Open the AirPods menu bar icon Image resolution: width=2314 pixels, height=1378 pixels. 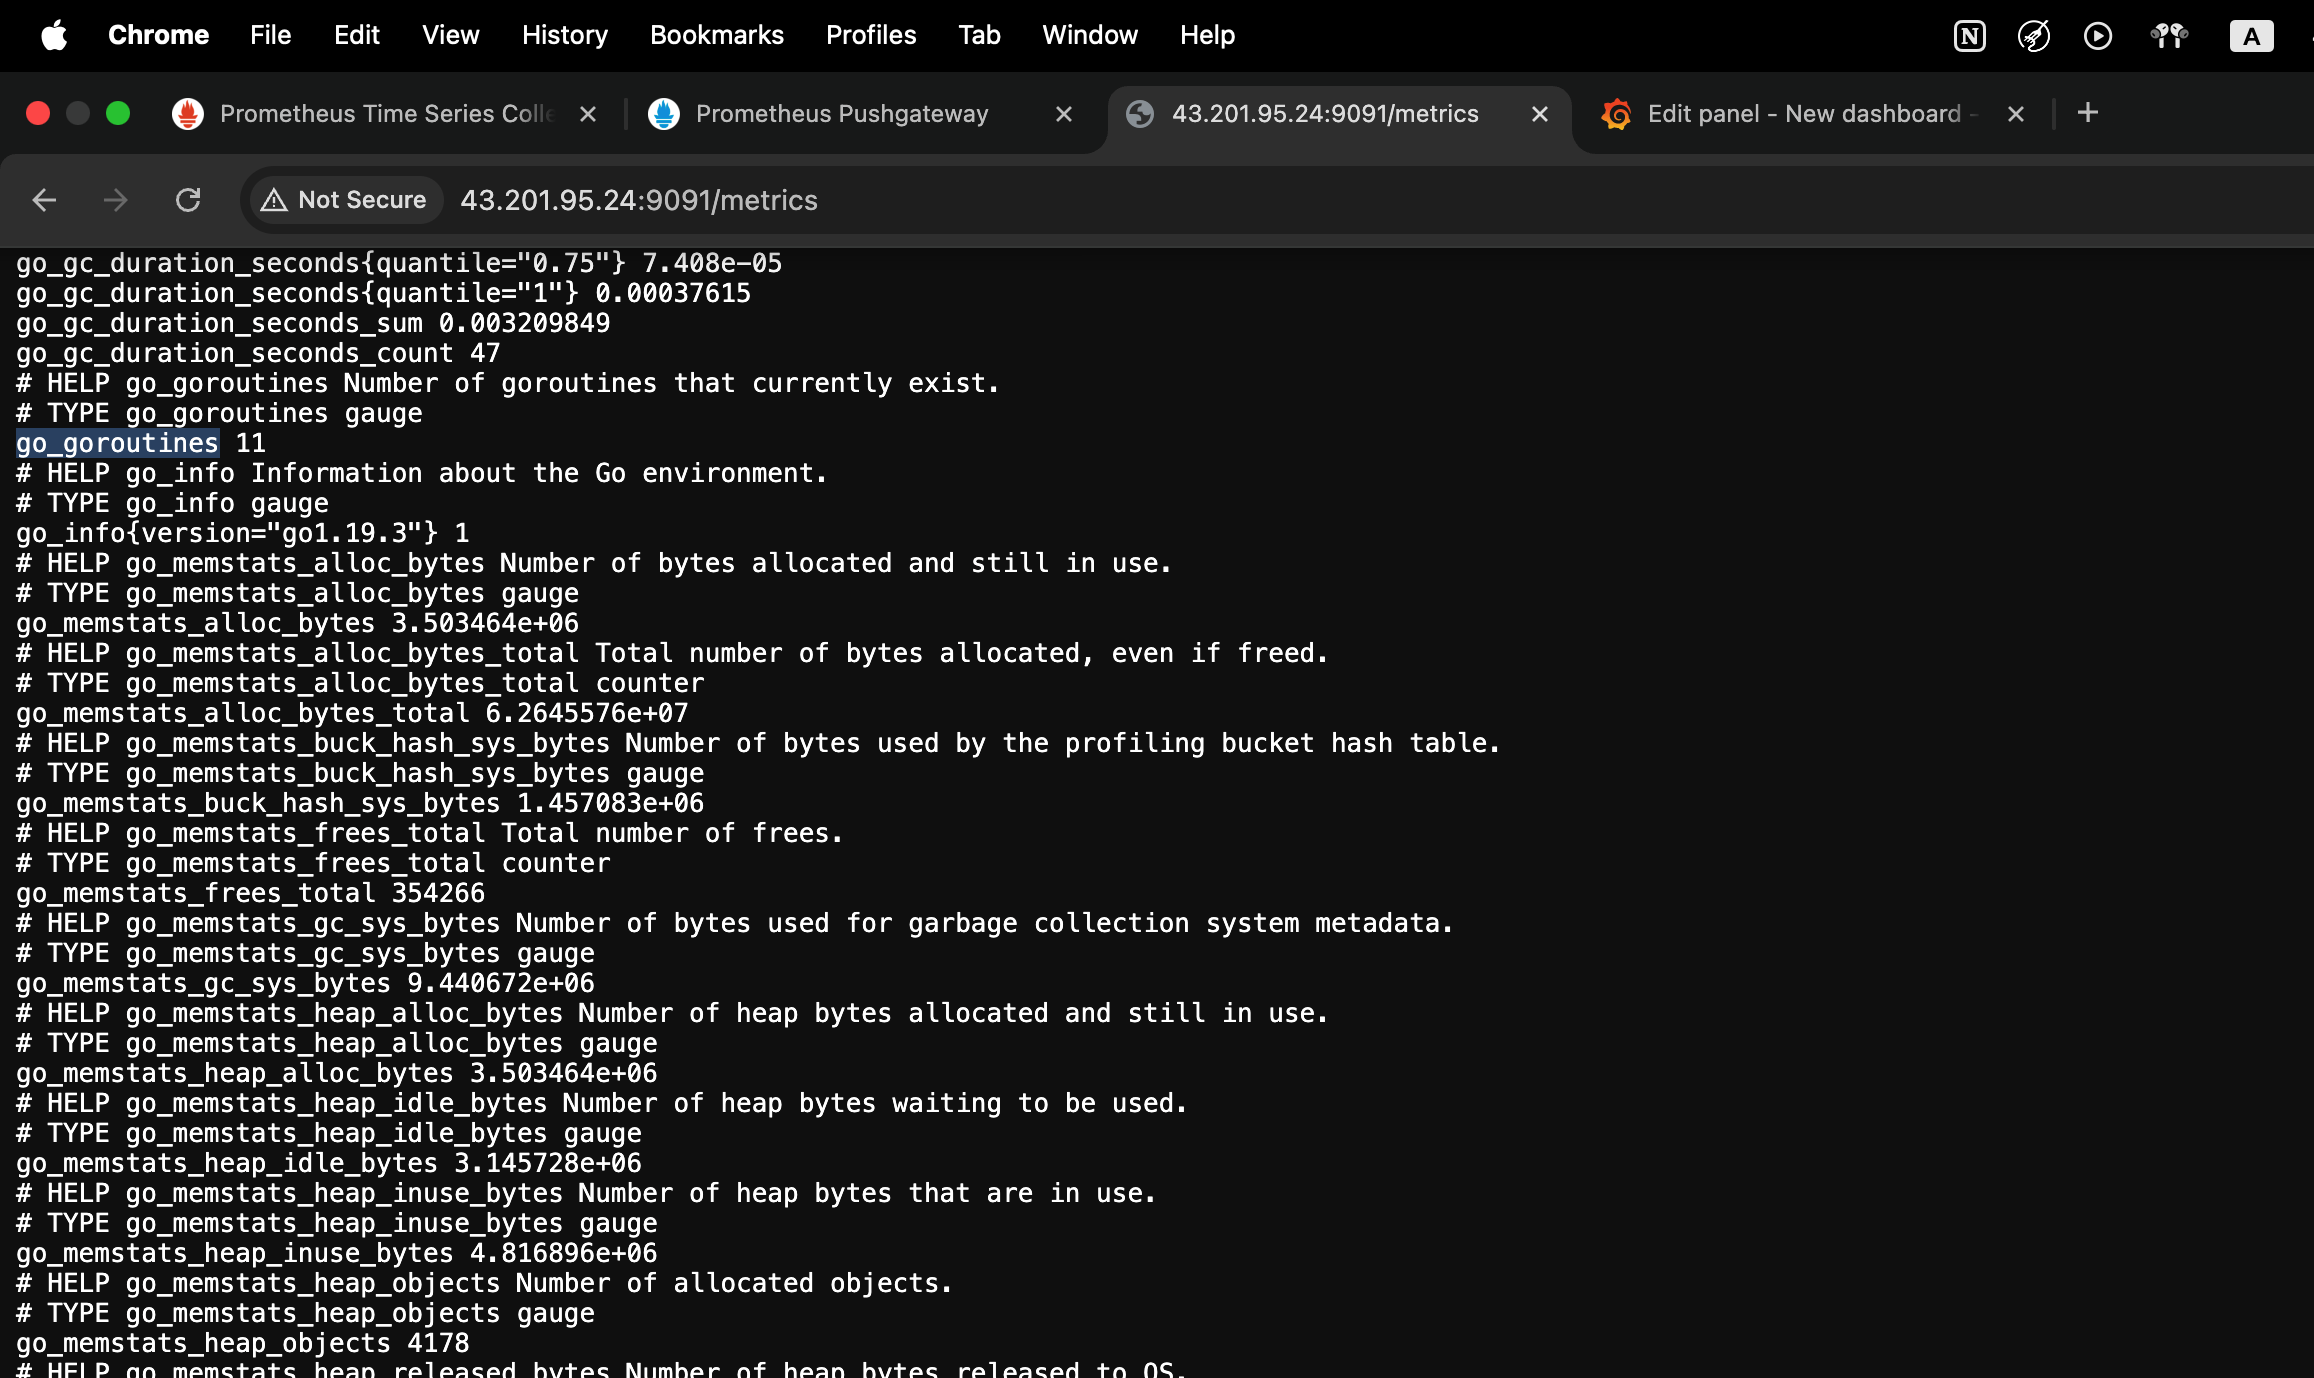(x=2168, y=36)
